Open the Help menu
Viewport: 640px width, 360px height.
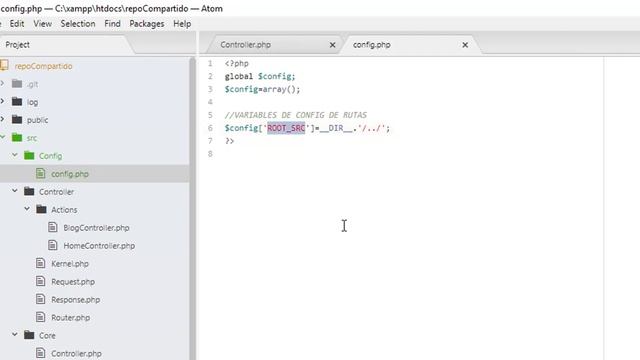coord(182,24)
